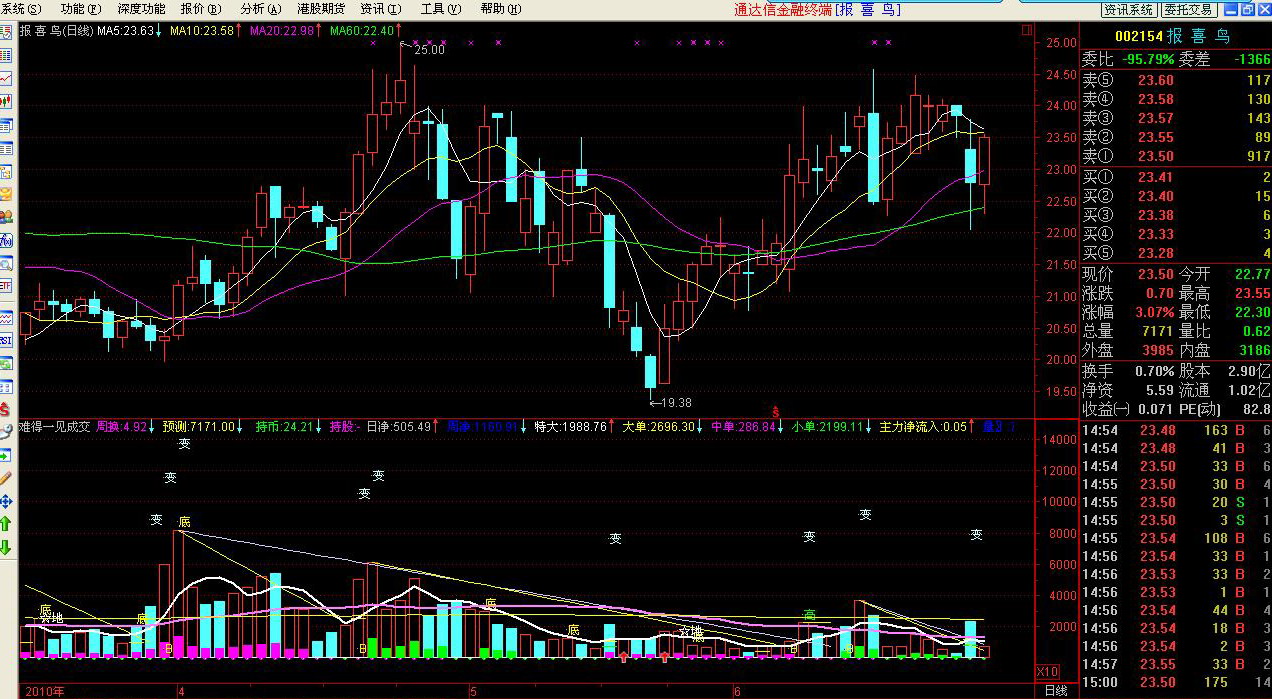Click the 委托交易 button

(x=1187, y=9)
